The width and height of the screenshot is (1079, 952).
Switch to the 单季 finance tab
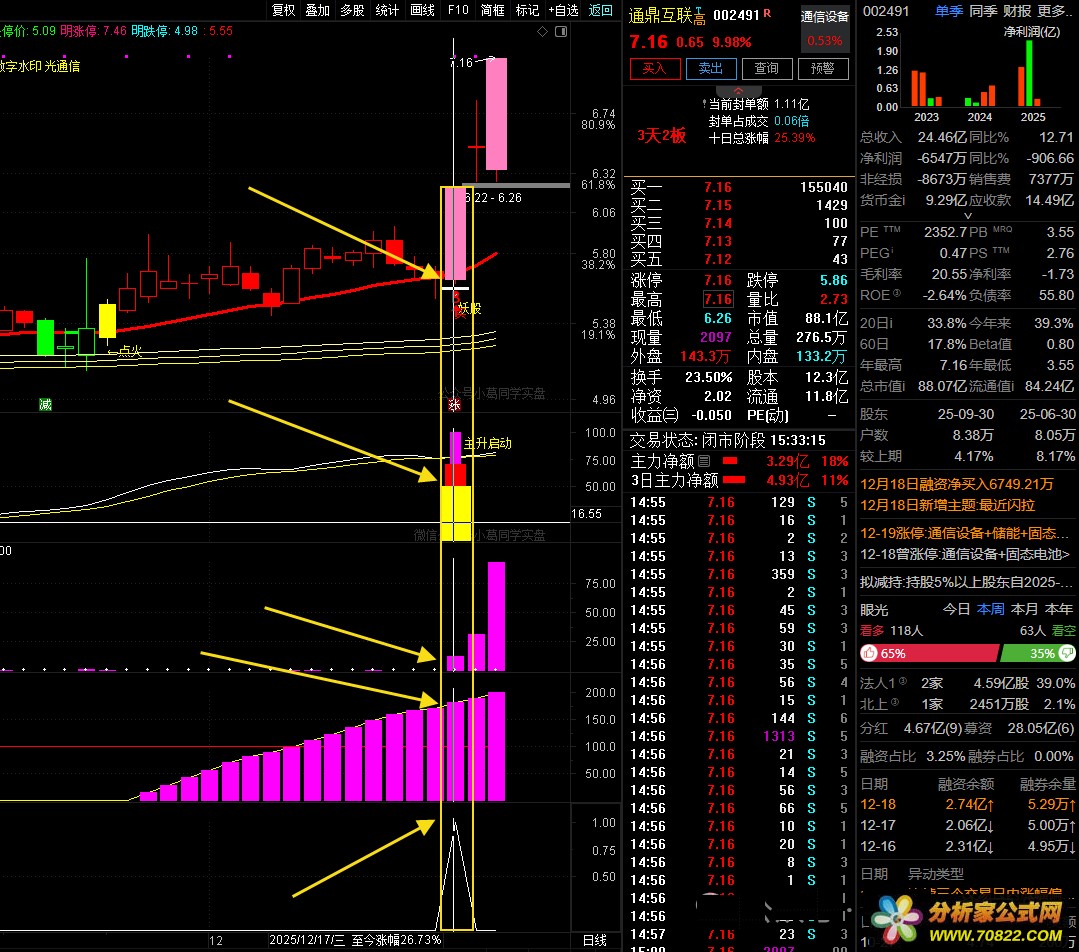pos(949,11)
